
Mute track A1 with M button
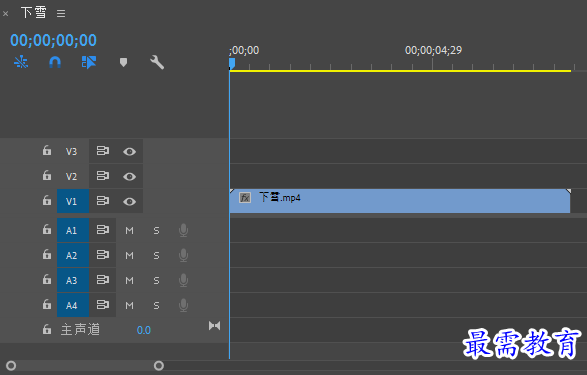pyautogui.click(x=130, y=231)
